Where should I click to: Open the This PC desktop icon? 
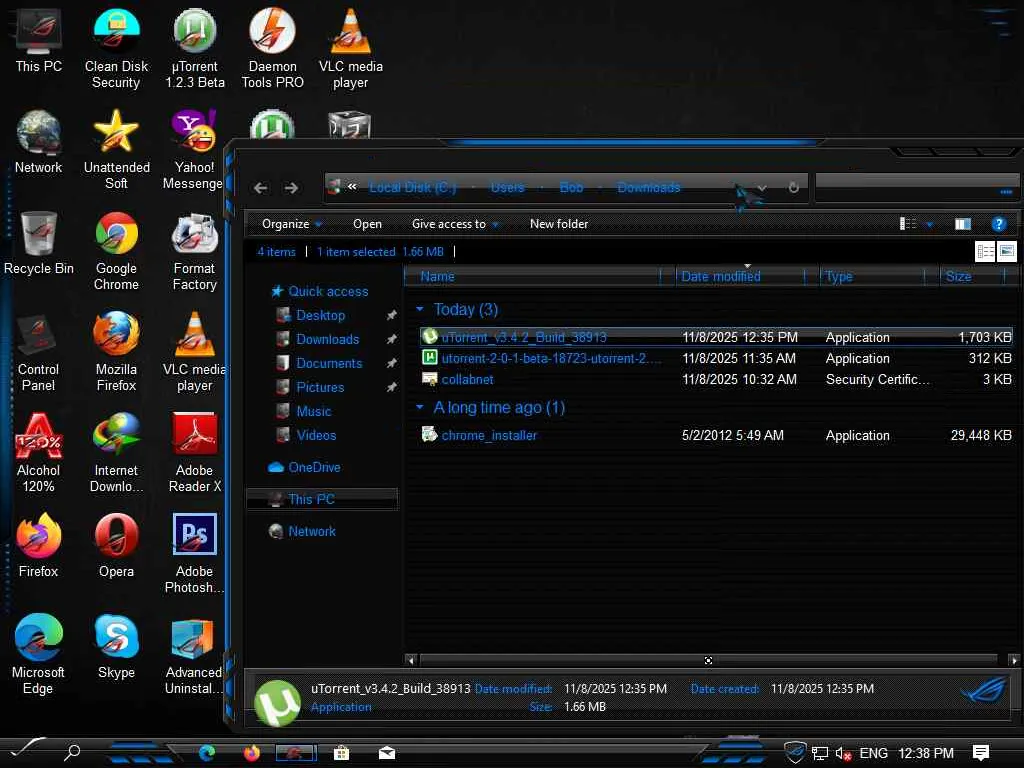click(x=39, y=41)
